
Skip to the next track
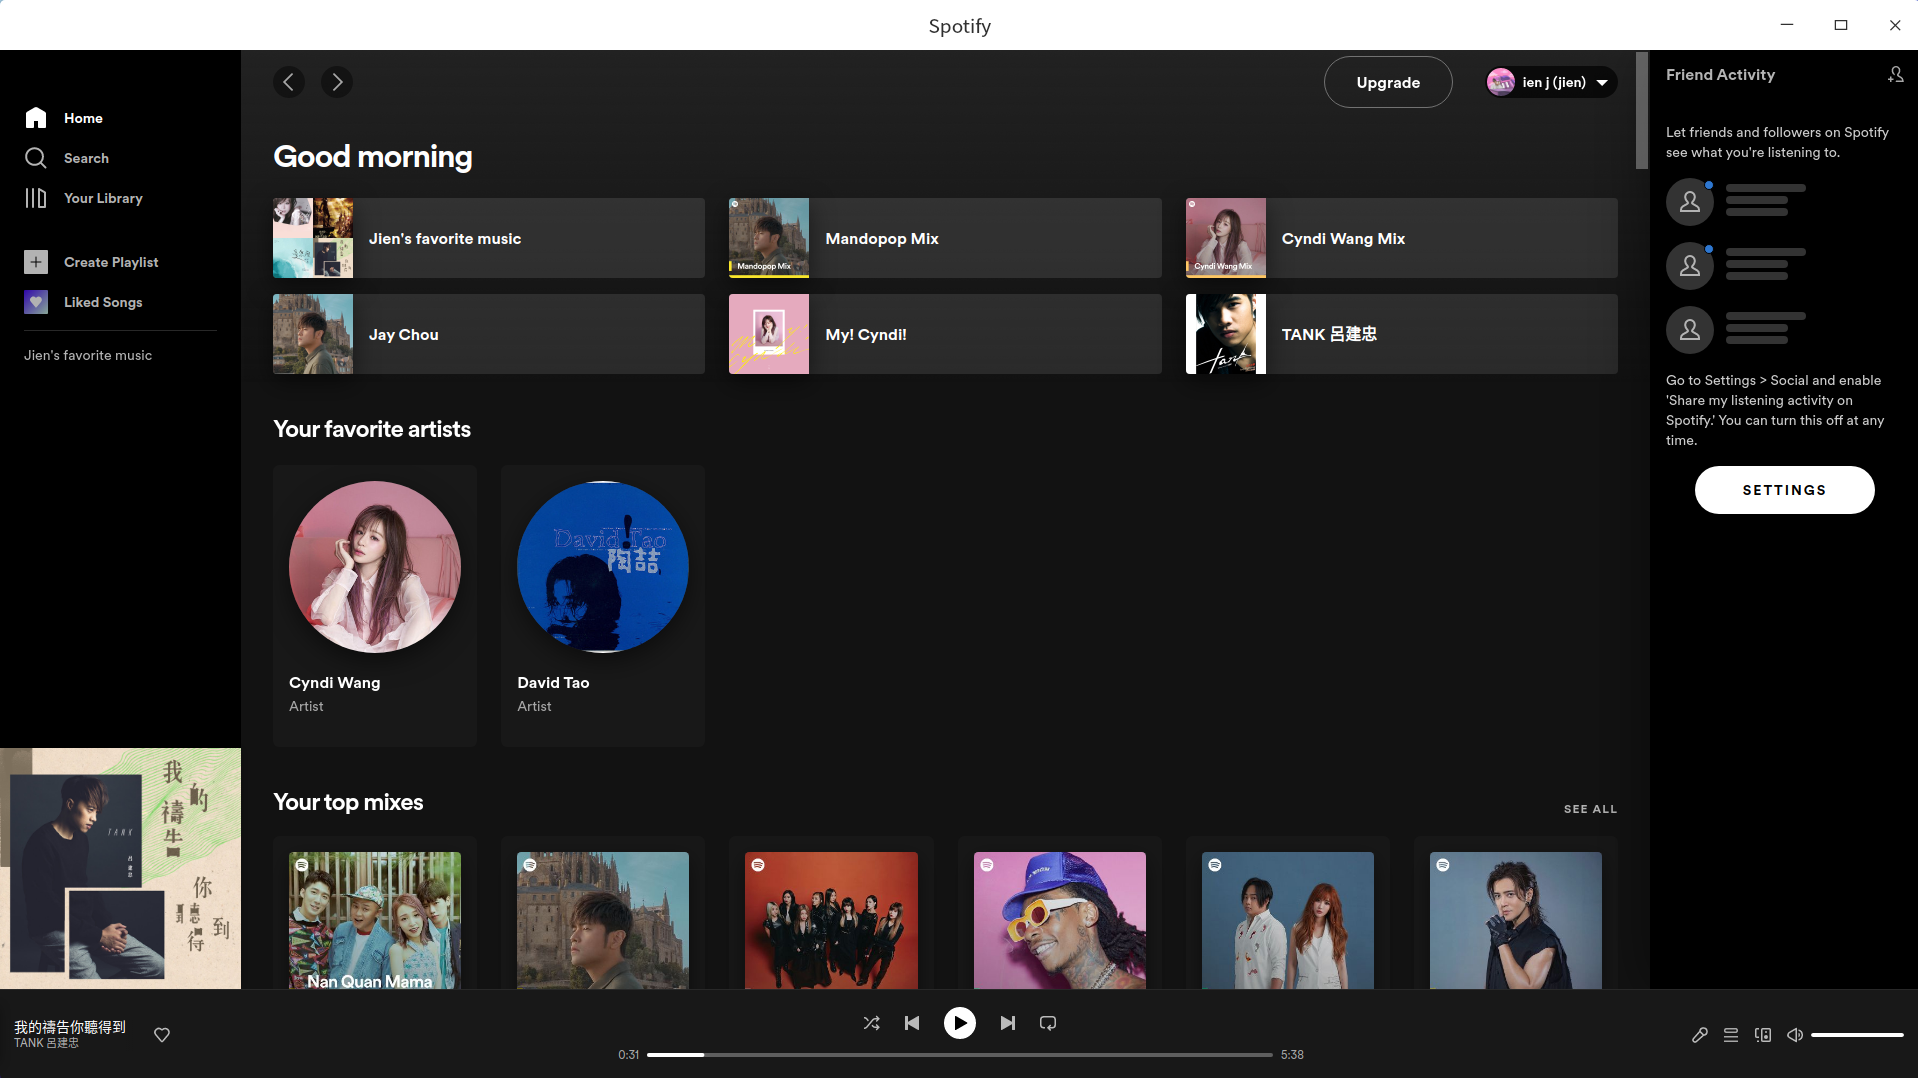click(x=1007, y=1023)
